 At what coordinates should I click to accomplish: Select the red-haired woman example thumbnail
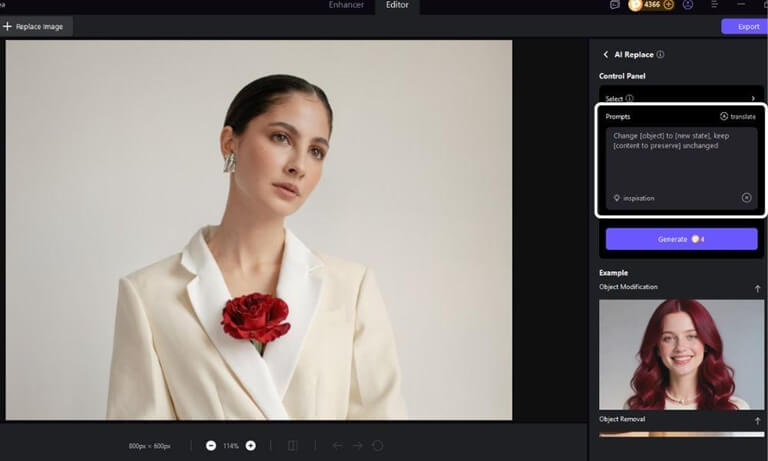click(x=681, y=355)
